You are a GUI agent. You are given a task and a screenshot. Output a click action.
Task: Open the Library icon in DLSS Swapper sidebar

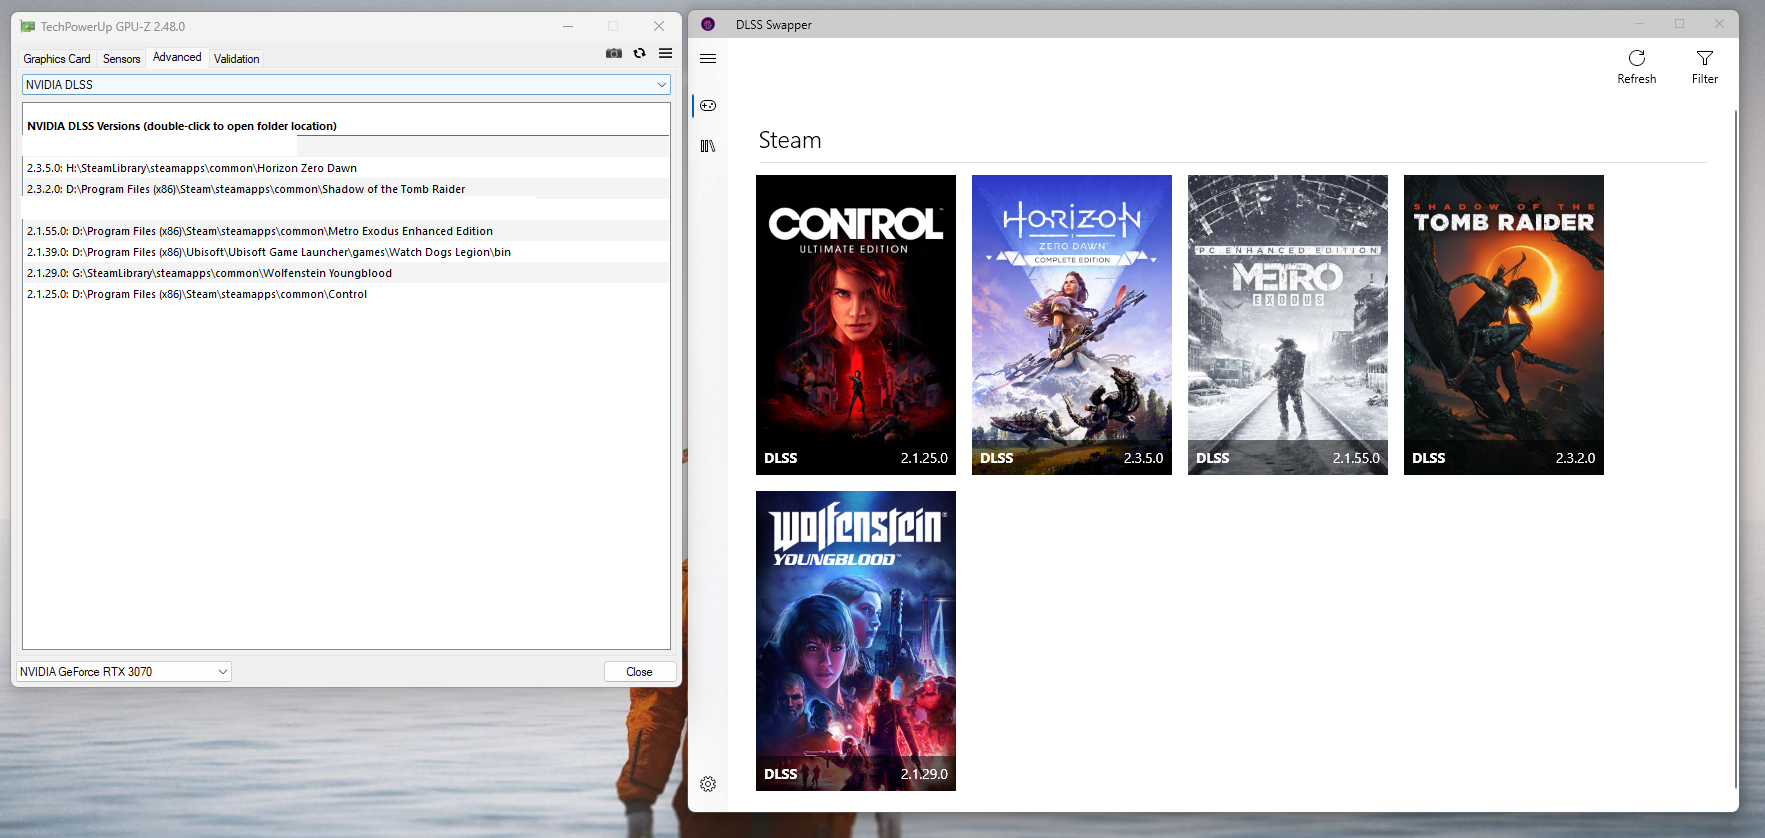(708, 146)
